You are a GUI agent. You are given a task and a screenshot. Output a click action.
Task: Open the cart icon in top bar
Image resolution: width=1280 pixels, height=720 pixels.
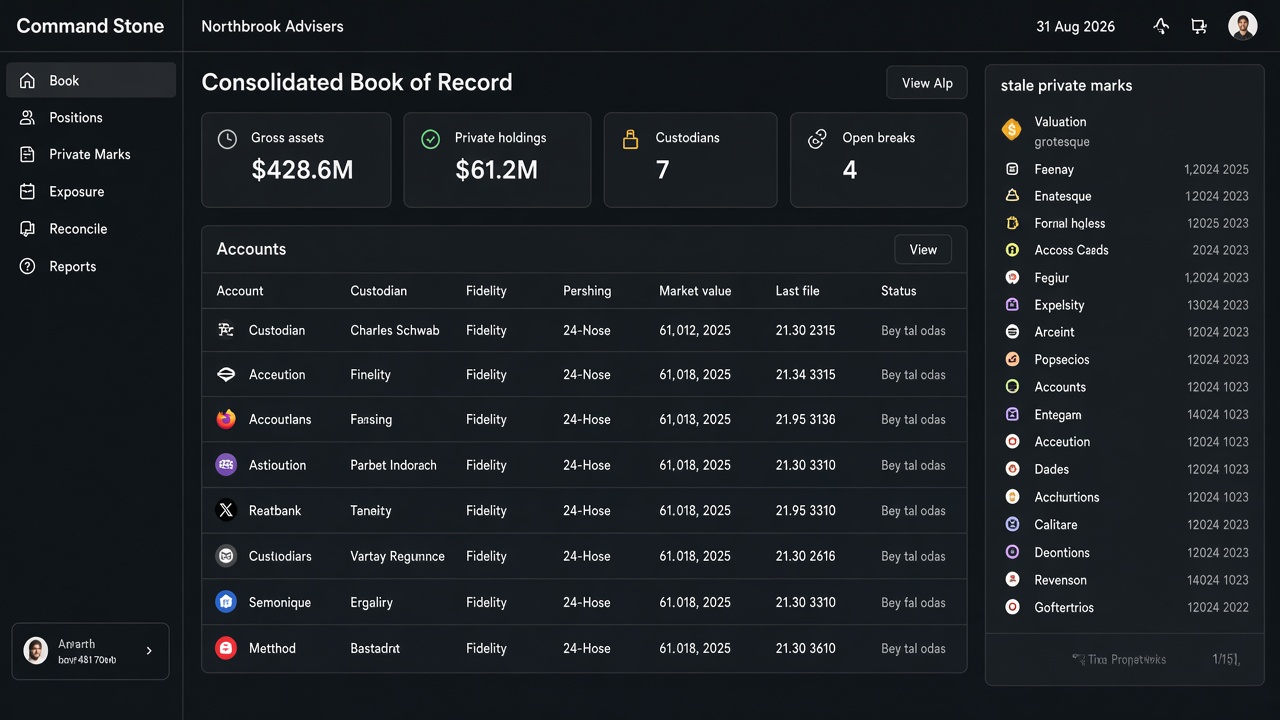point(1198,26)
